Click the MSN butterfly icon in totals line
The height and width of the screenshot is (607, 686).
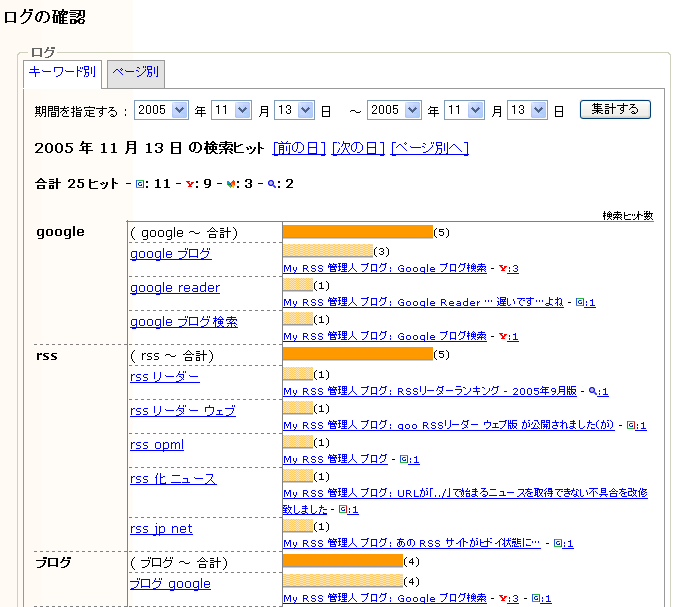[x=231, y=184]
